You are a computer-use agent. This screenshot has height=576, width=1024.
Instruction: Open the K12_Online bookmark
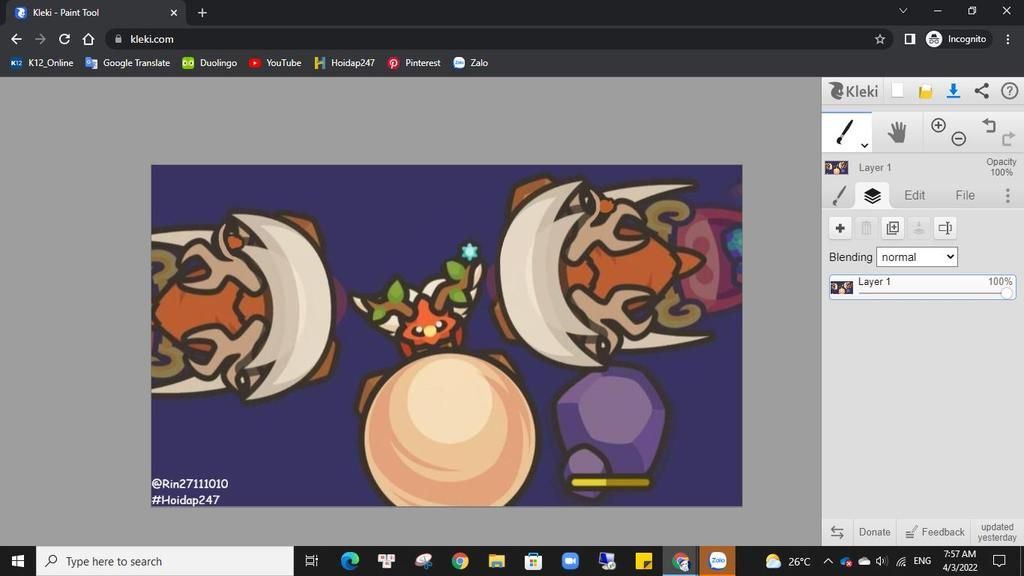point(42,63)
